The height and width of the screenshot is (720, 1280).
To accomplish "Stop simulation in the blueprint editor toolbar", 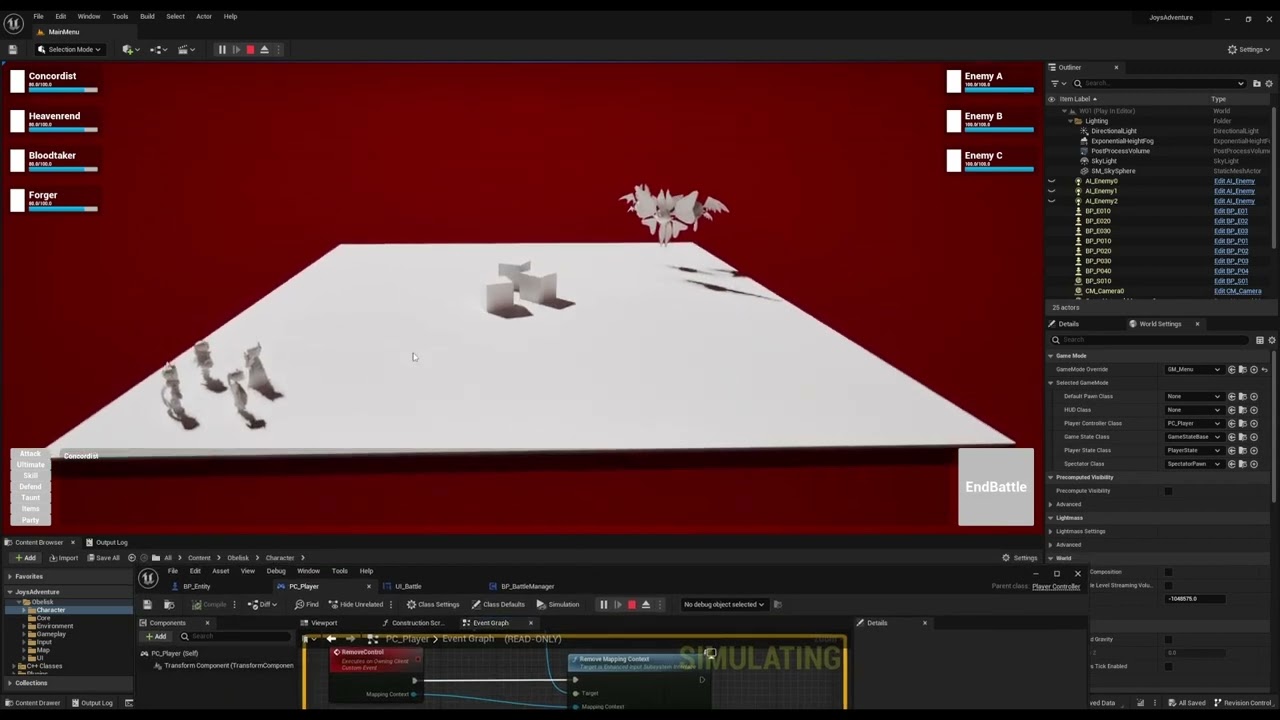I will 631,604.
